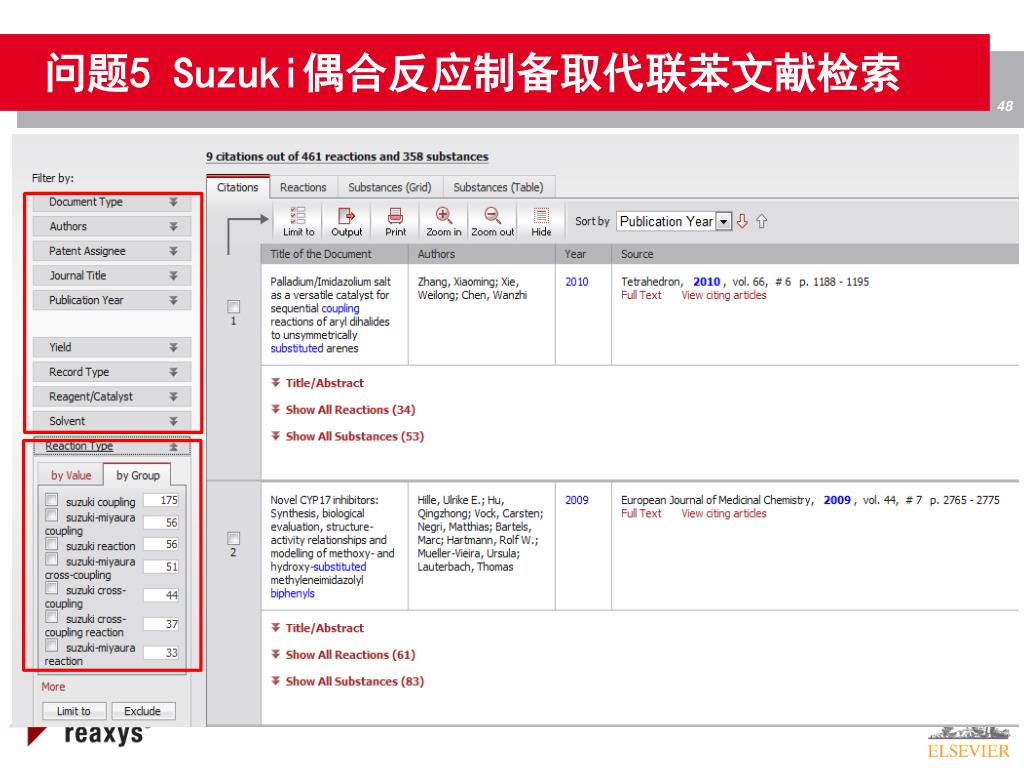This screenshot has height=768, width=1024.
Task: View citing articles for European Journal article
Action: [x=724, y=513]
